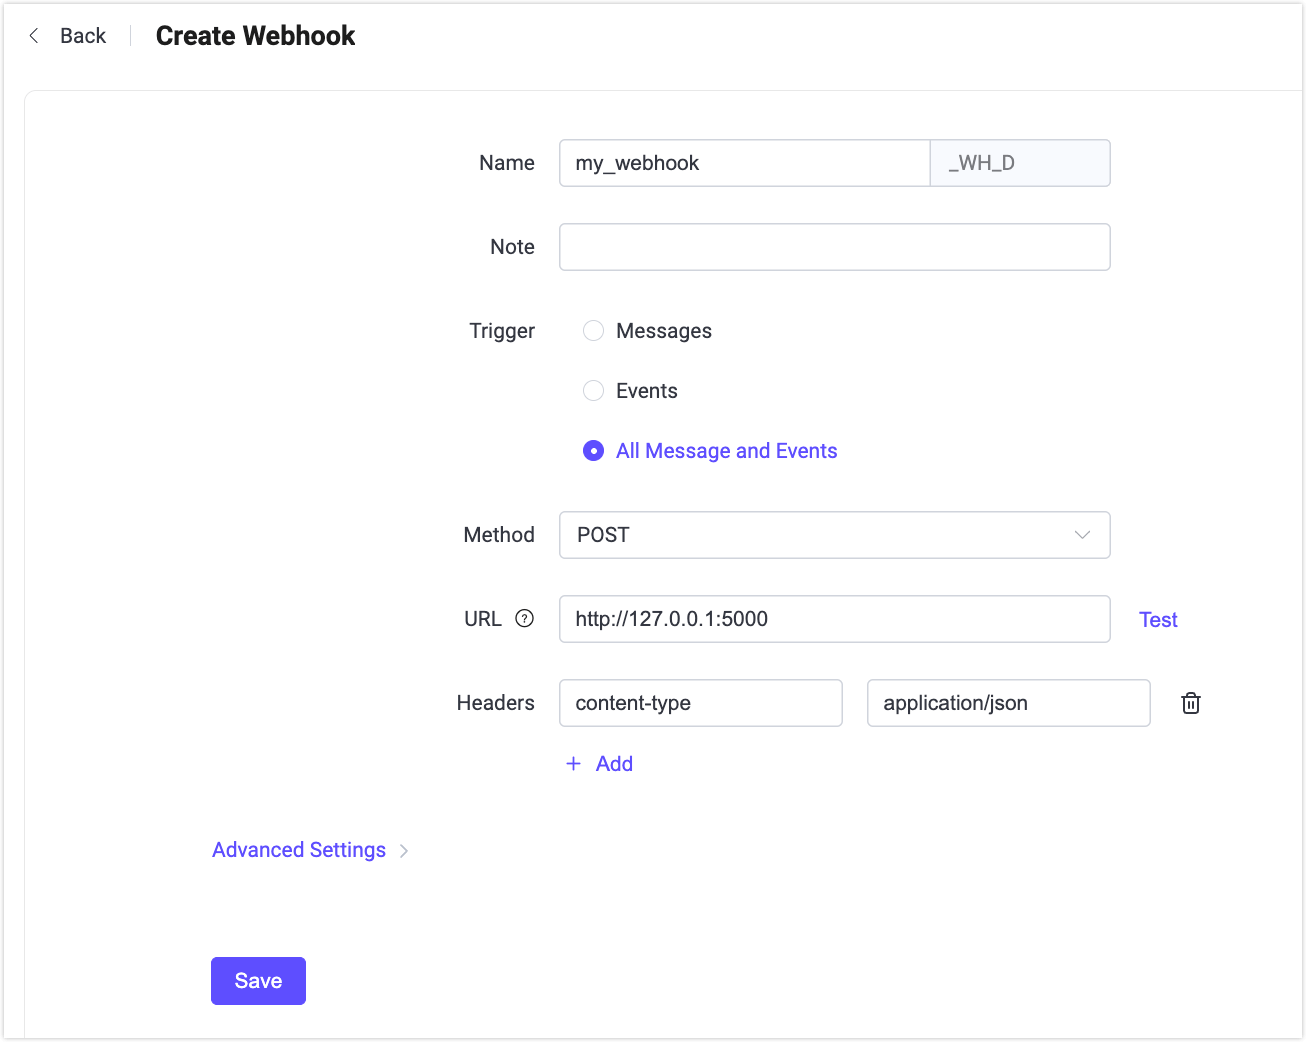The height and width of the screenshot is (1042, 1306).
Task: Click the empty Note input field
Action: [x=834, y=246]
